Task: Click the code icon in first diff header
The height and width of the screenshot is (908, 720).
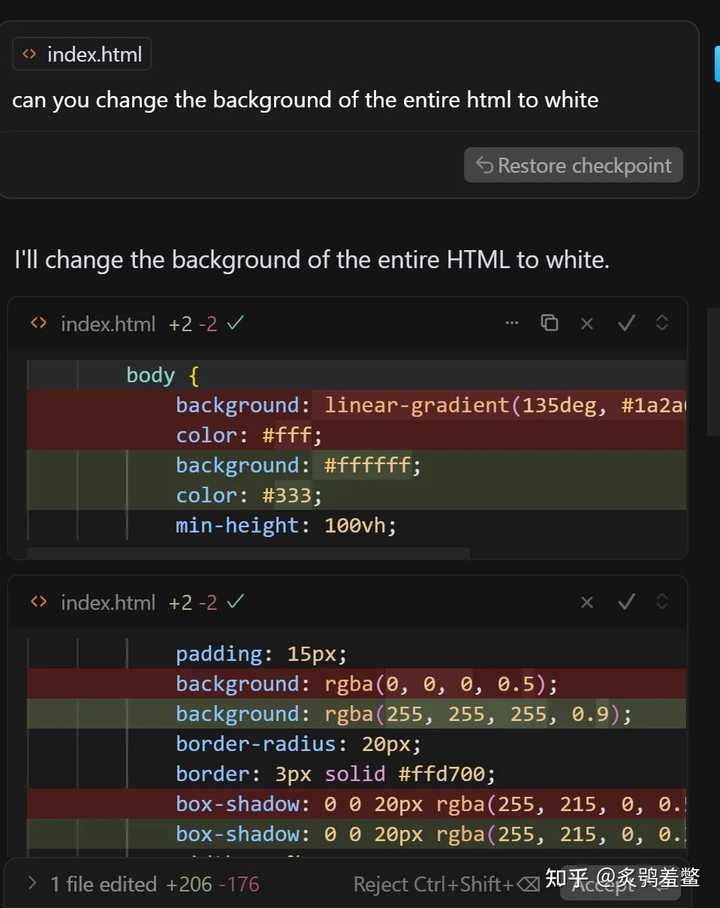Action: [x=39, y=323]
